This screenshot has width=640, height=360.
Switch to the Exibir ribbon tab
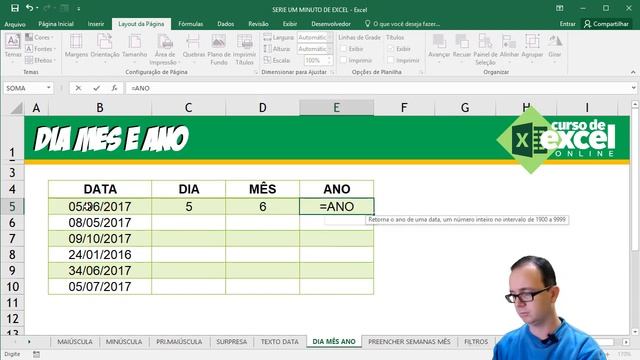290,24
